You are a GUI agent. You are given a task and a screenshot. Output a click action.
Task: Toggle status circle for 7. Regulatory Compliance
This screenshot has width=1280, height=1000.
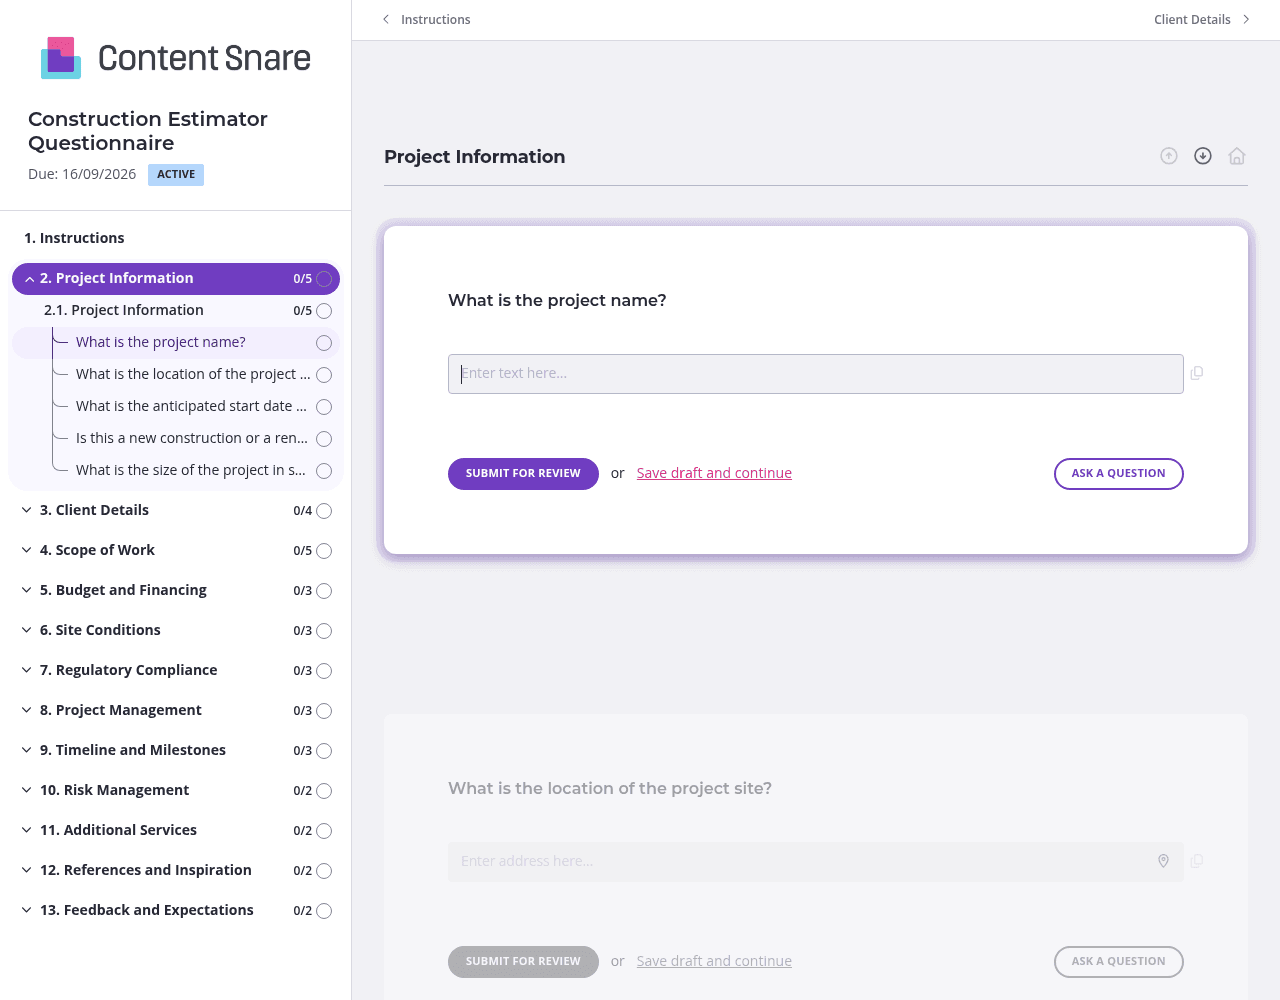324,671
